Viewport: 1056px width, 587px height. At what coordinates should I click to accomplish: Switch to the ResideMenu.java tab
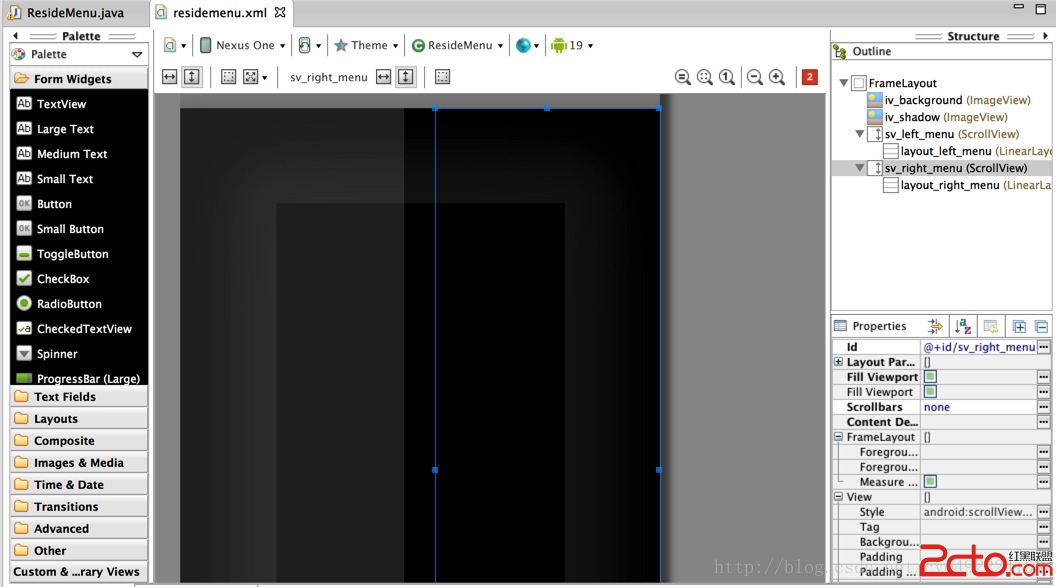tap(75, 12)
